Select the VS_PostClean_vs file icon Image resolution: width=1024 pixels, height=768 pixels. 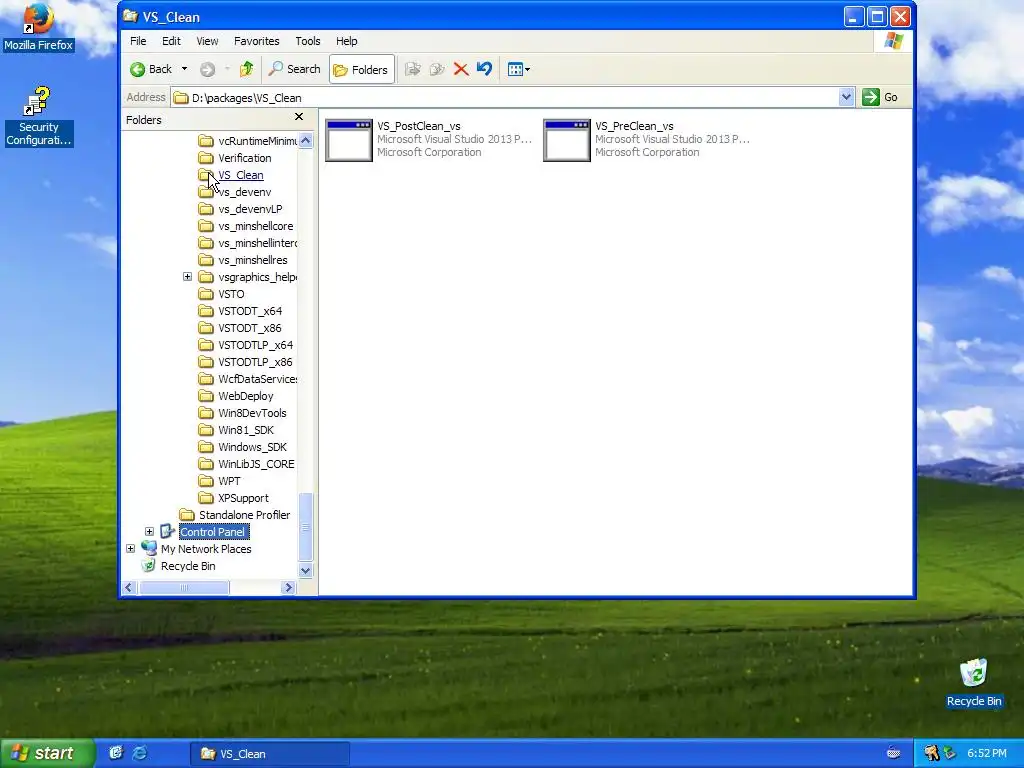click(x=349, y=140)
